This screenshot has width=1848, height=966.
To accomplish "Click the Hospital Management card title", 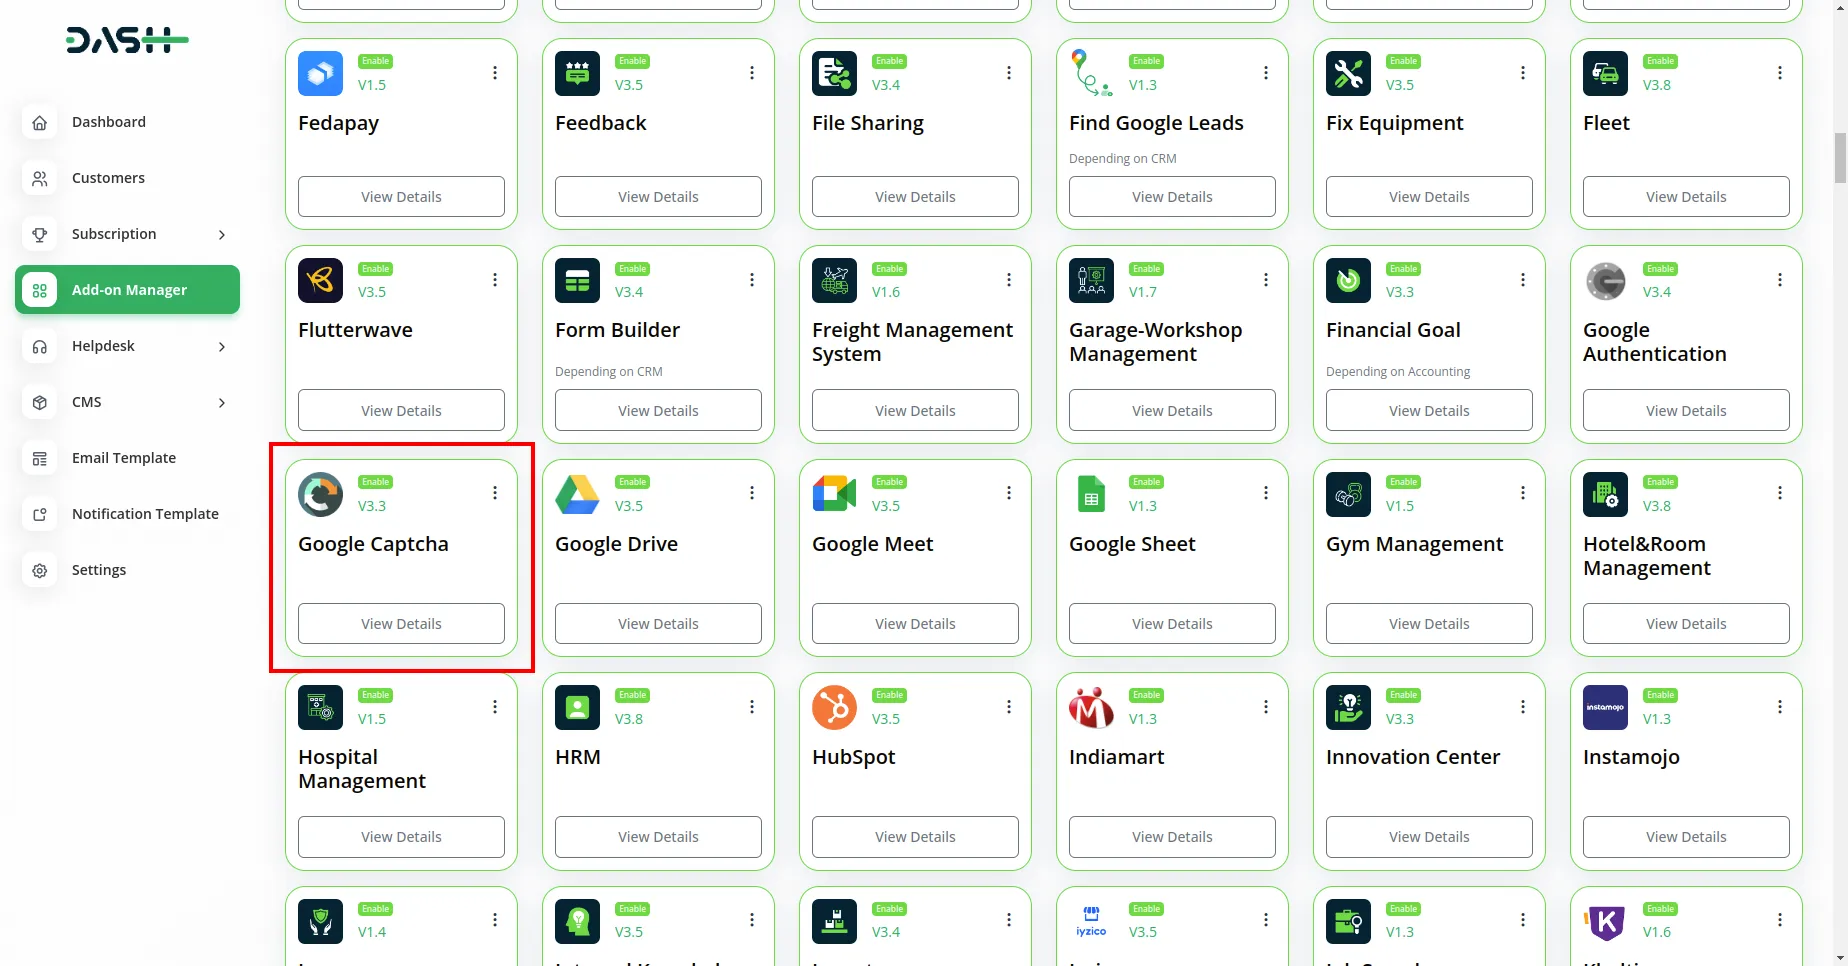I will (362, 769).
